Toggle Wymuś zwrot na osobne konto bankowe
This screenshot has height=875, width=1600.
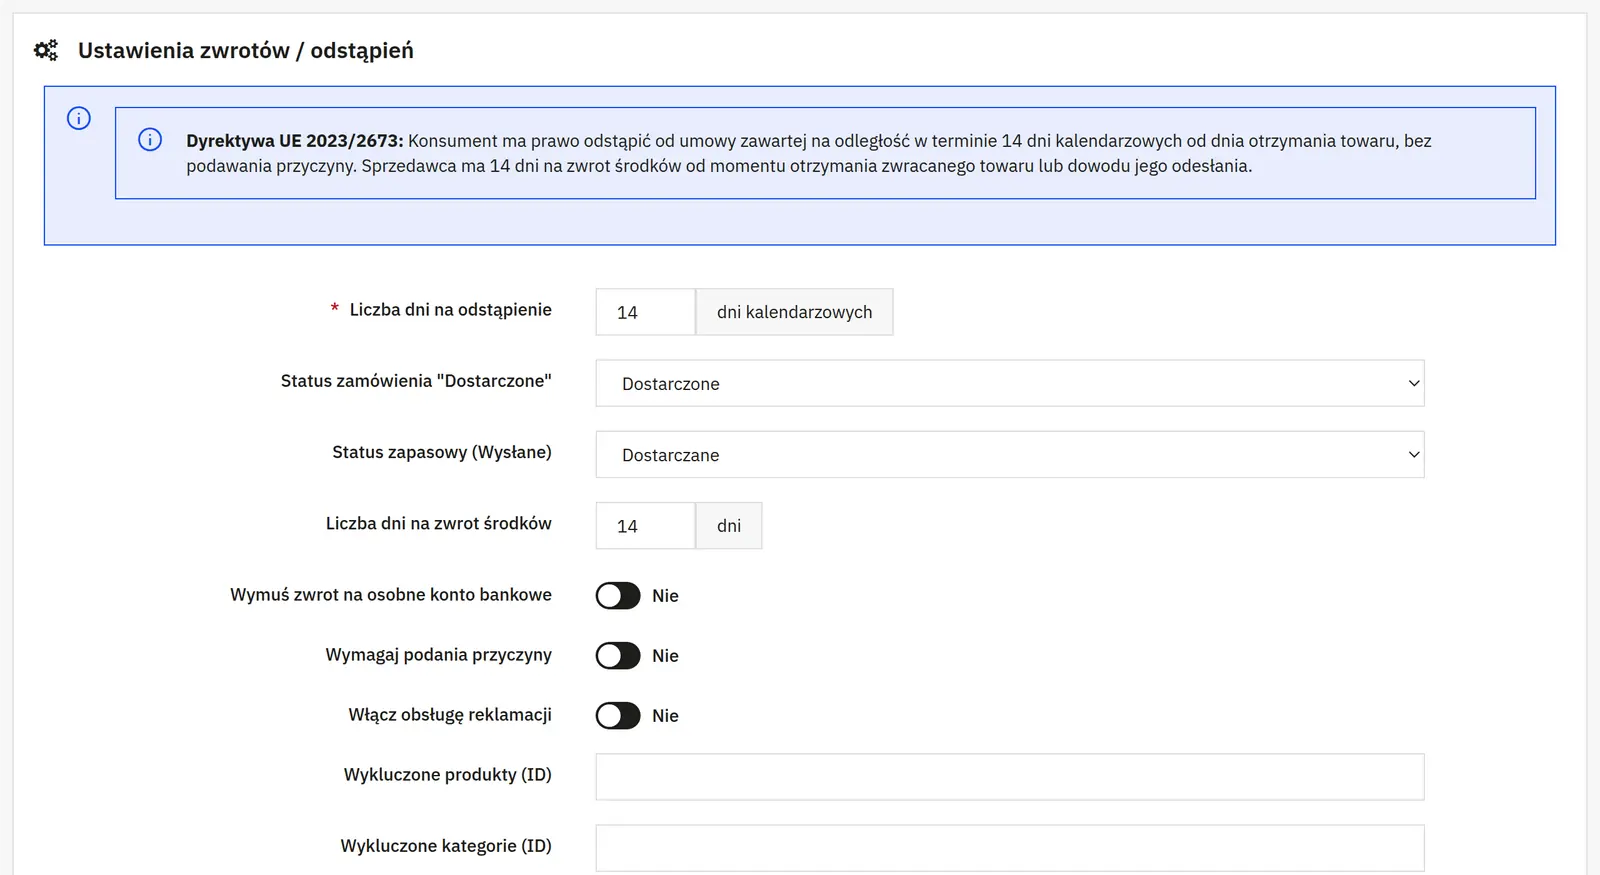(x=618, y=596)
